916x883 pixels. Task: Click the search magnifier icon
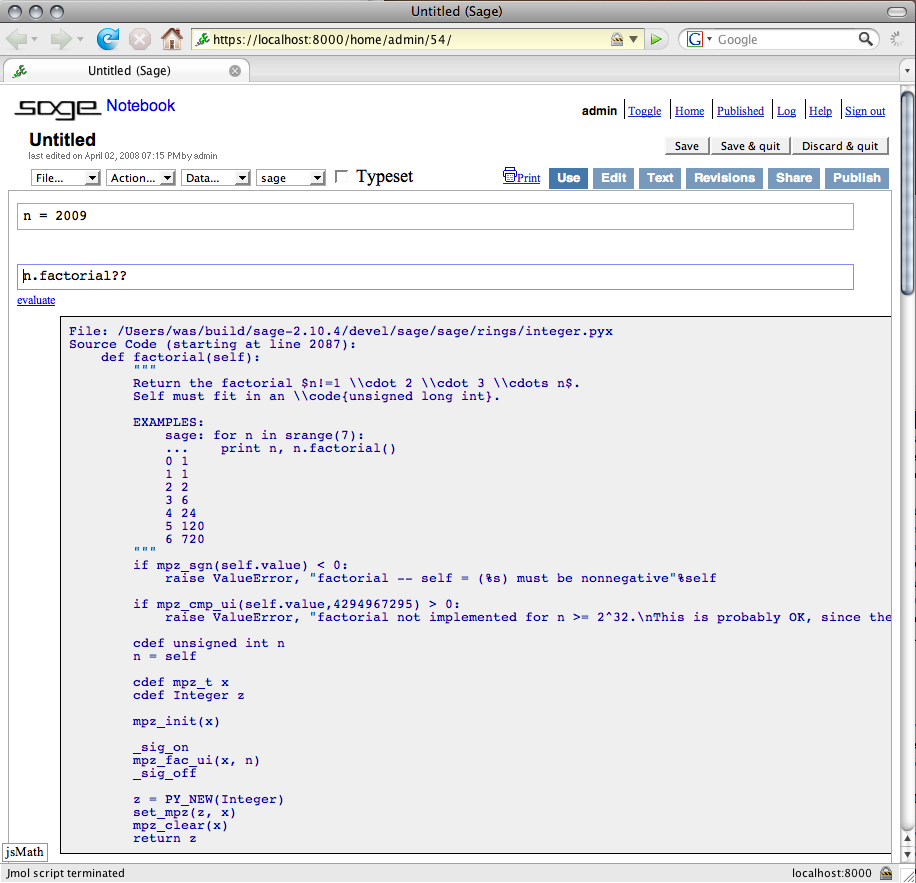[865, 39]
